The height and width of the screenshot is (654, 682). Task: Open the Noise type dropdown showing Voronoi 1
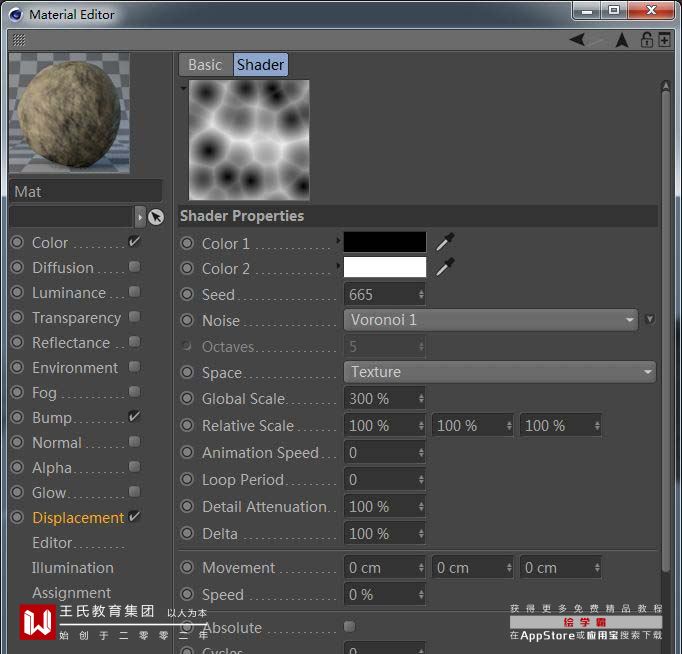click(491, 320)
